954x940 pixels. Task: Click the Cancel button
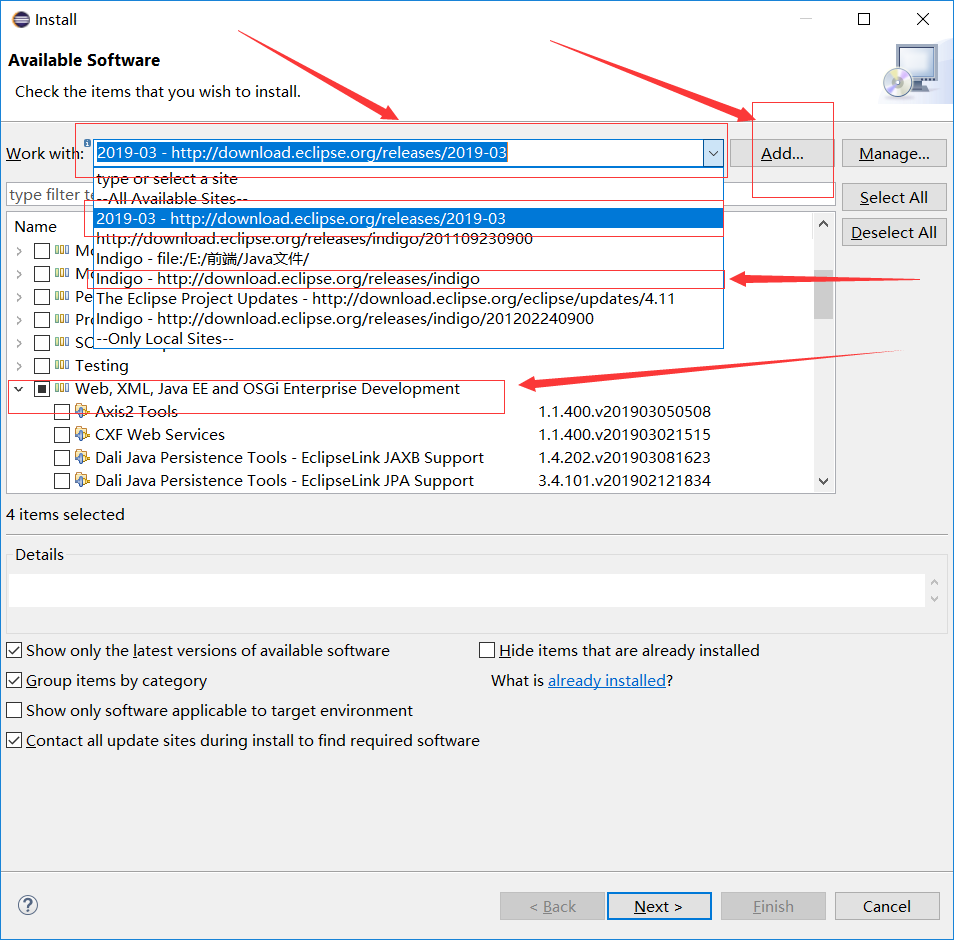coord(886,907)
